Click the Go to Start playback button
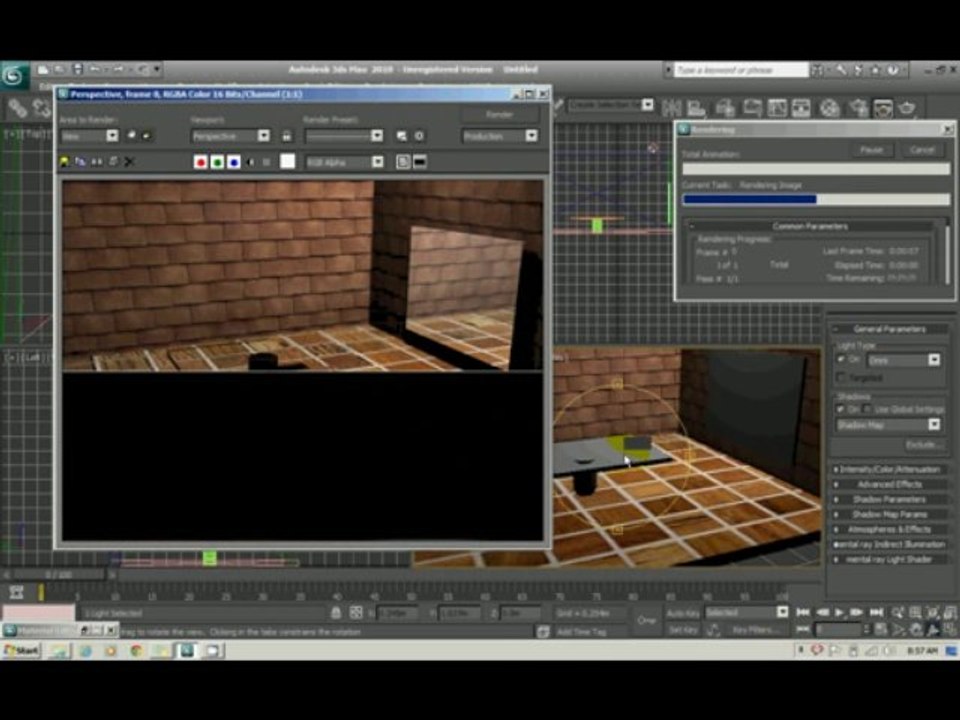960x720 pixels. [x=803, y=612]
